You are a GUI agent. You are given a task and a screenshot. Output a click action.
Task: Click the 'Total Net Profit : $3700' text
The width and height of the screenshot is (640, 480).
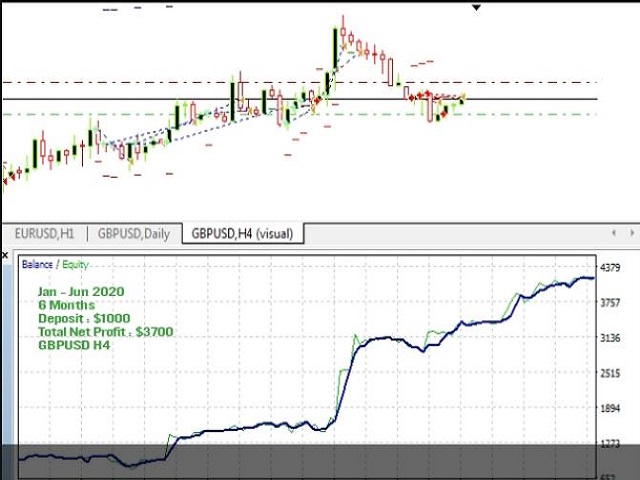(106, 332)
